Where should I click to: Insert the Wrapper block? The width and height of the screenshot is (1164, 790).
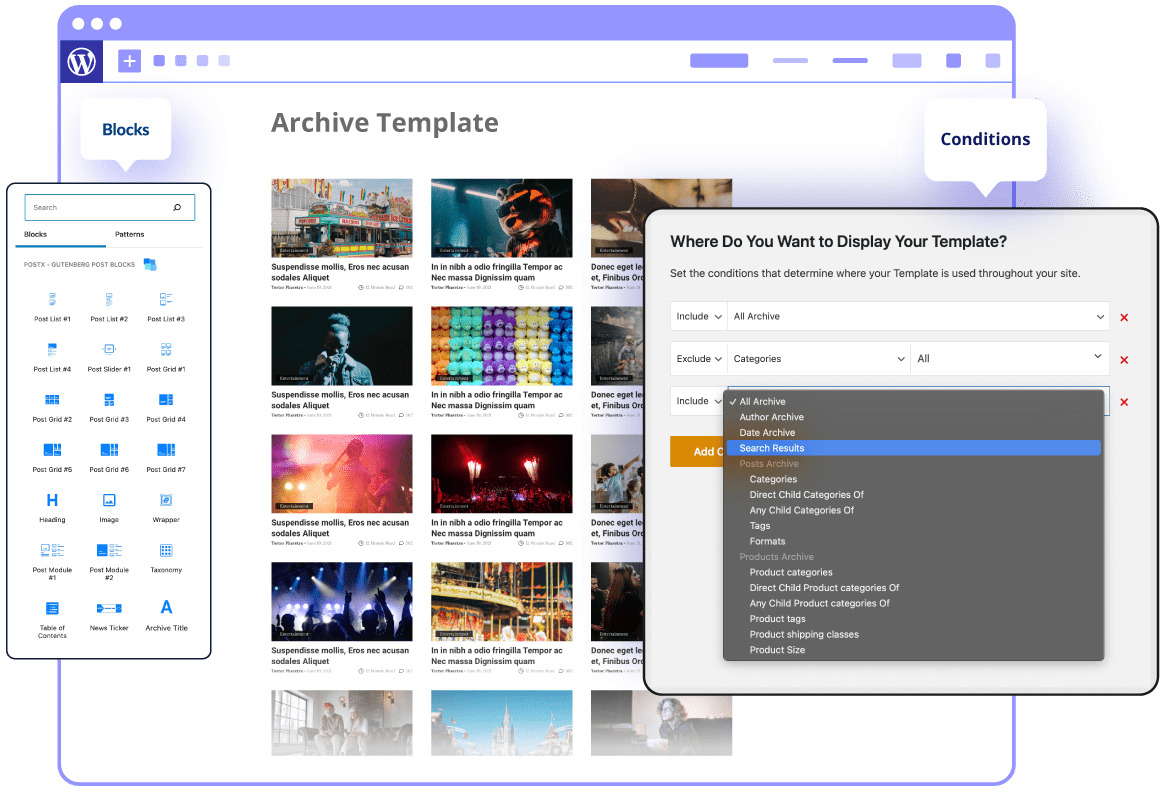pyautogui.click(x=166, y=508)
